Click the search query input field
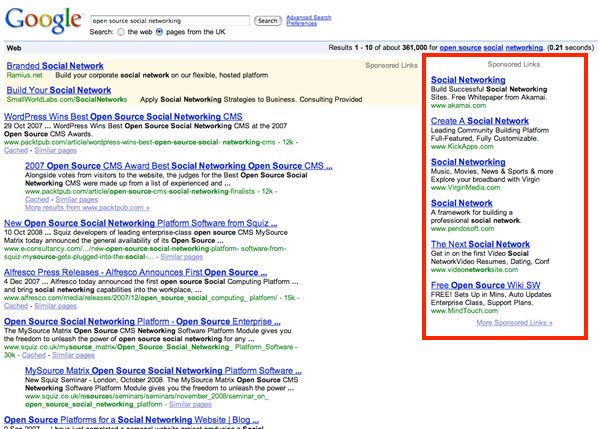This screenshot has width=600, height=429. (170, 21)
